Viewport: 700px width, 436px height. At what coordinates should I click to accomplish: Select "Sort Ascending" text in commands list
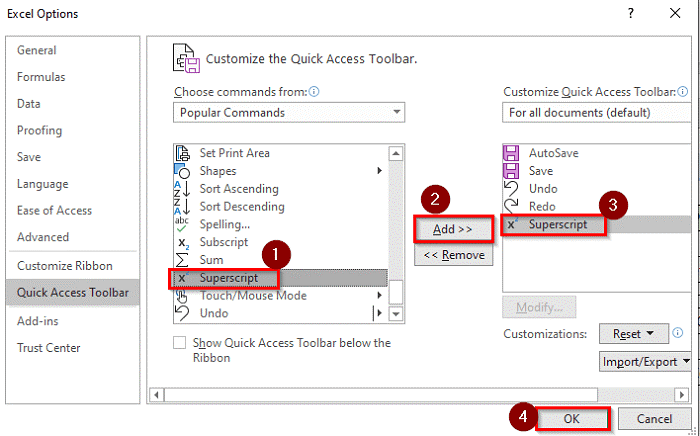coord(239,189)
